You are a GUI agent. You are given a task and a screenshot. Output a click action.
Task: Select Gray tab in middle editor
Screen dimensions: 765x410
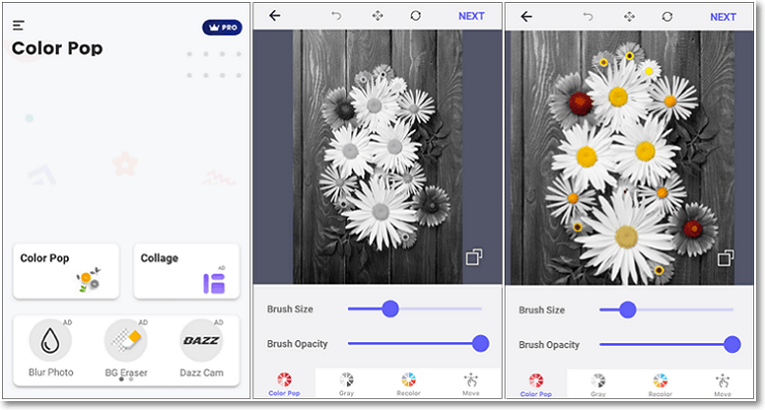click(346, 384)
